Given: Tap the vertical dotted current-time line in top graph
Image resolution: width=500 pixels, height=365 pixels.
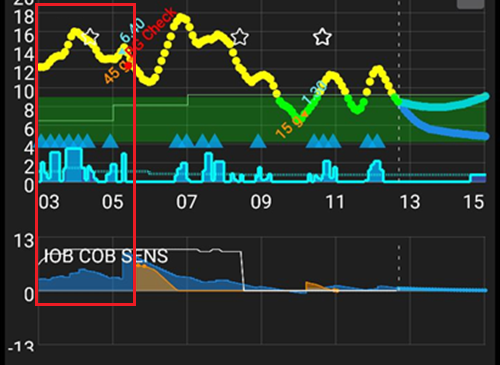Looking at the screenshot, I should click(399, 92).
